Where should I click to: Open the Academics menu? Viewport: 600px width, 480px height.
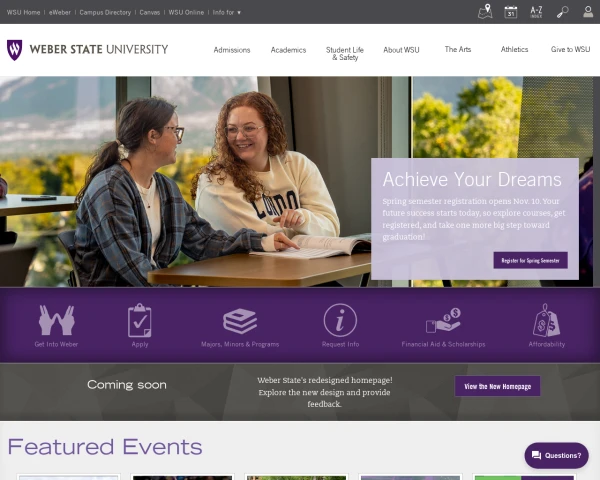coord(289,50)
